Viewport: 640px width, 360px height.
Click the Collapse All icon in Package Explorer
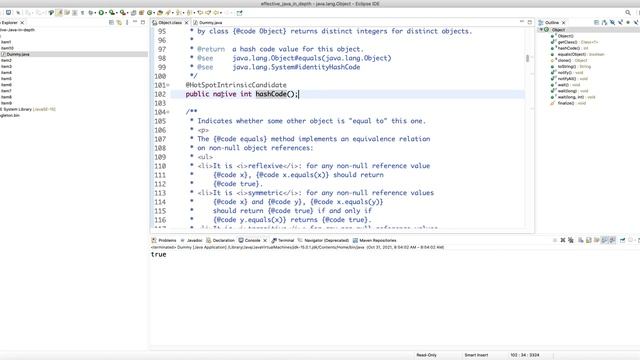click(x=111, y=22)
